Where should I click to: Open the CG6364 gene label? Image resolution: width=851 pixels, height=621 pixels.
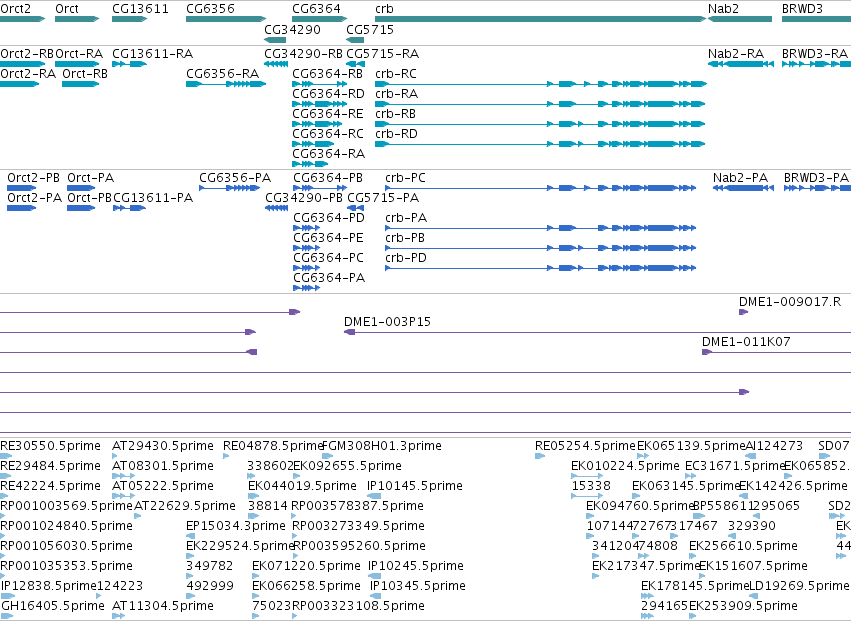coord(316,9)
